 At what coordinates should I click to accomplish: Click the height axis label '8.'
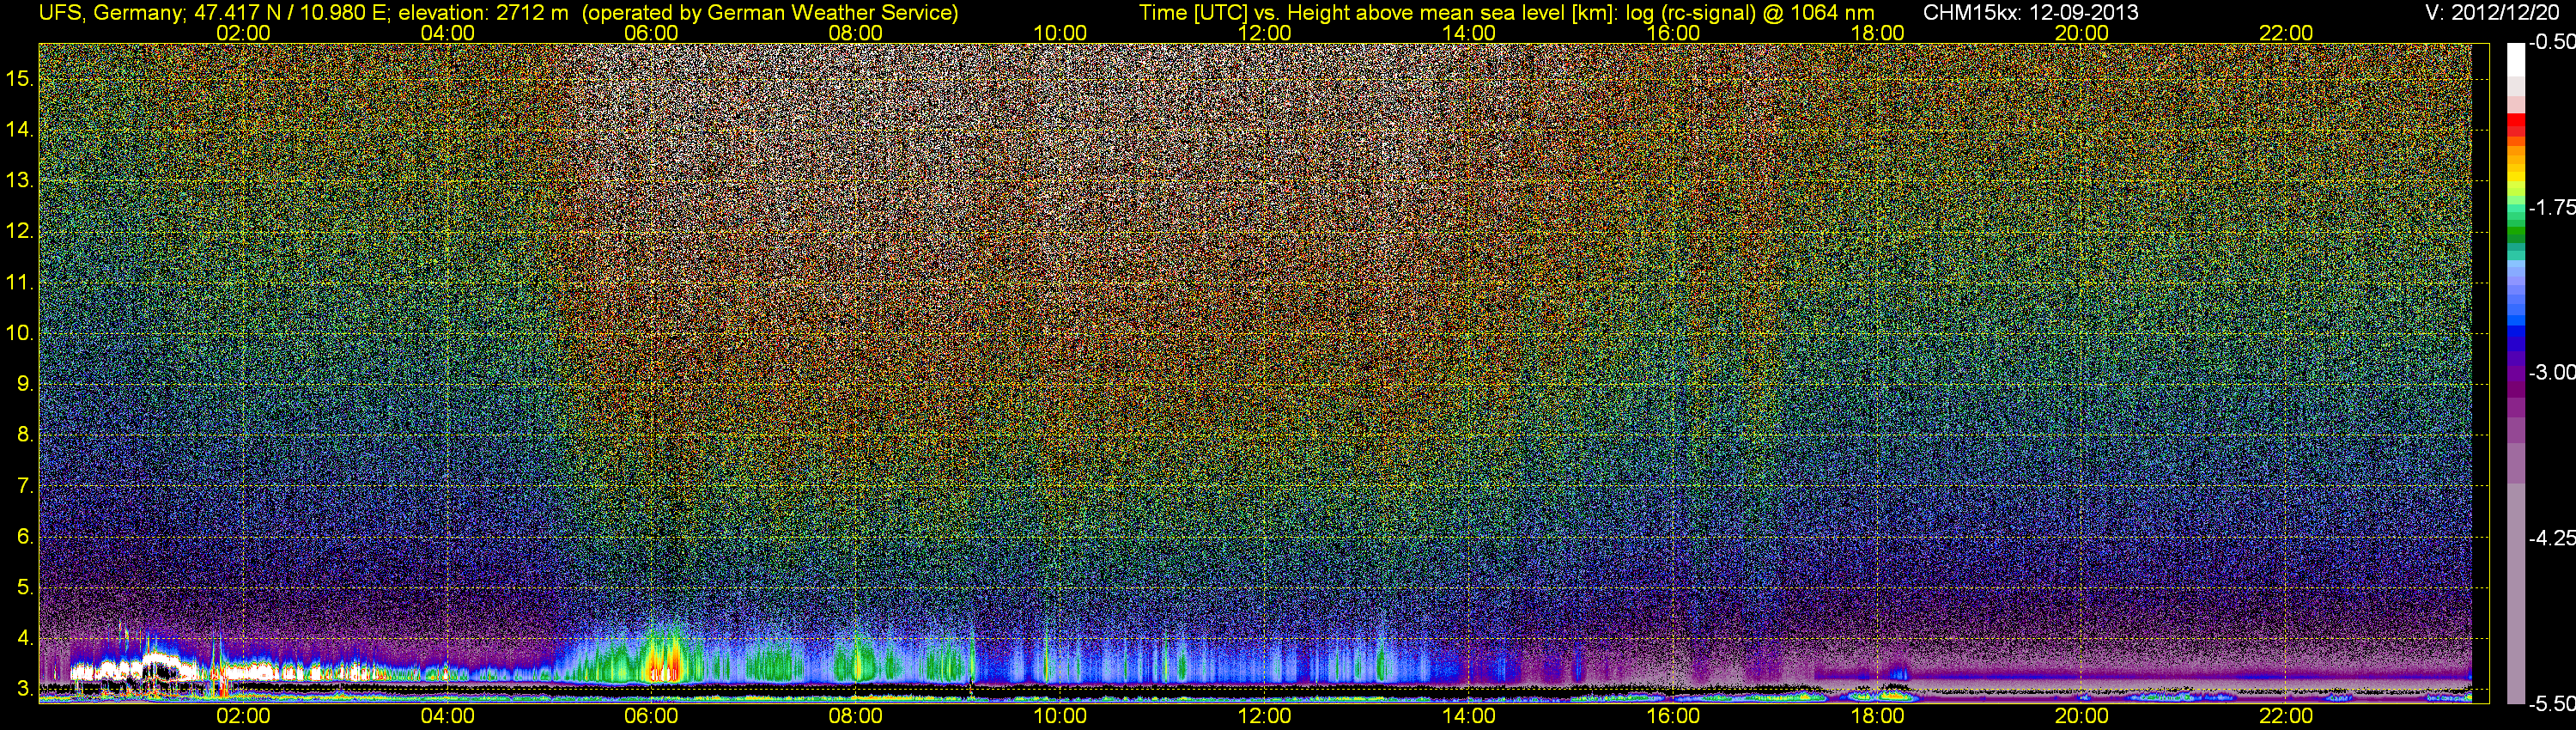coord(25,435)
